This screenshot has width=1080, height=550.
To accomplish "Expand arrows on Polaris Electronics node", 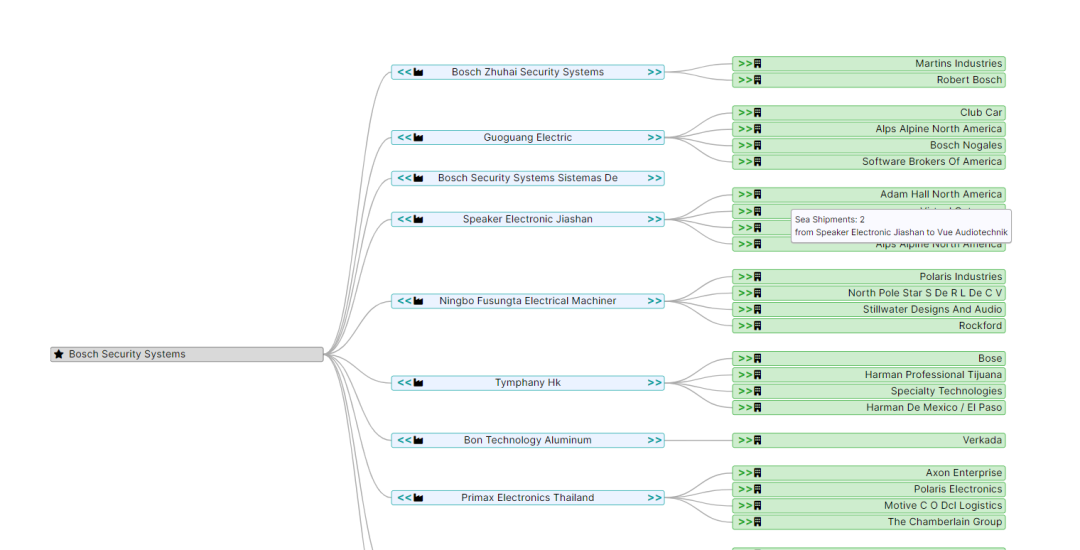I will click(x=745, y=489).
